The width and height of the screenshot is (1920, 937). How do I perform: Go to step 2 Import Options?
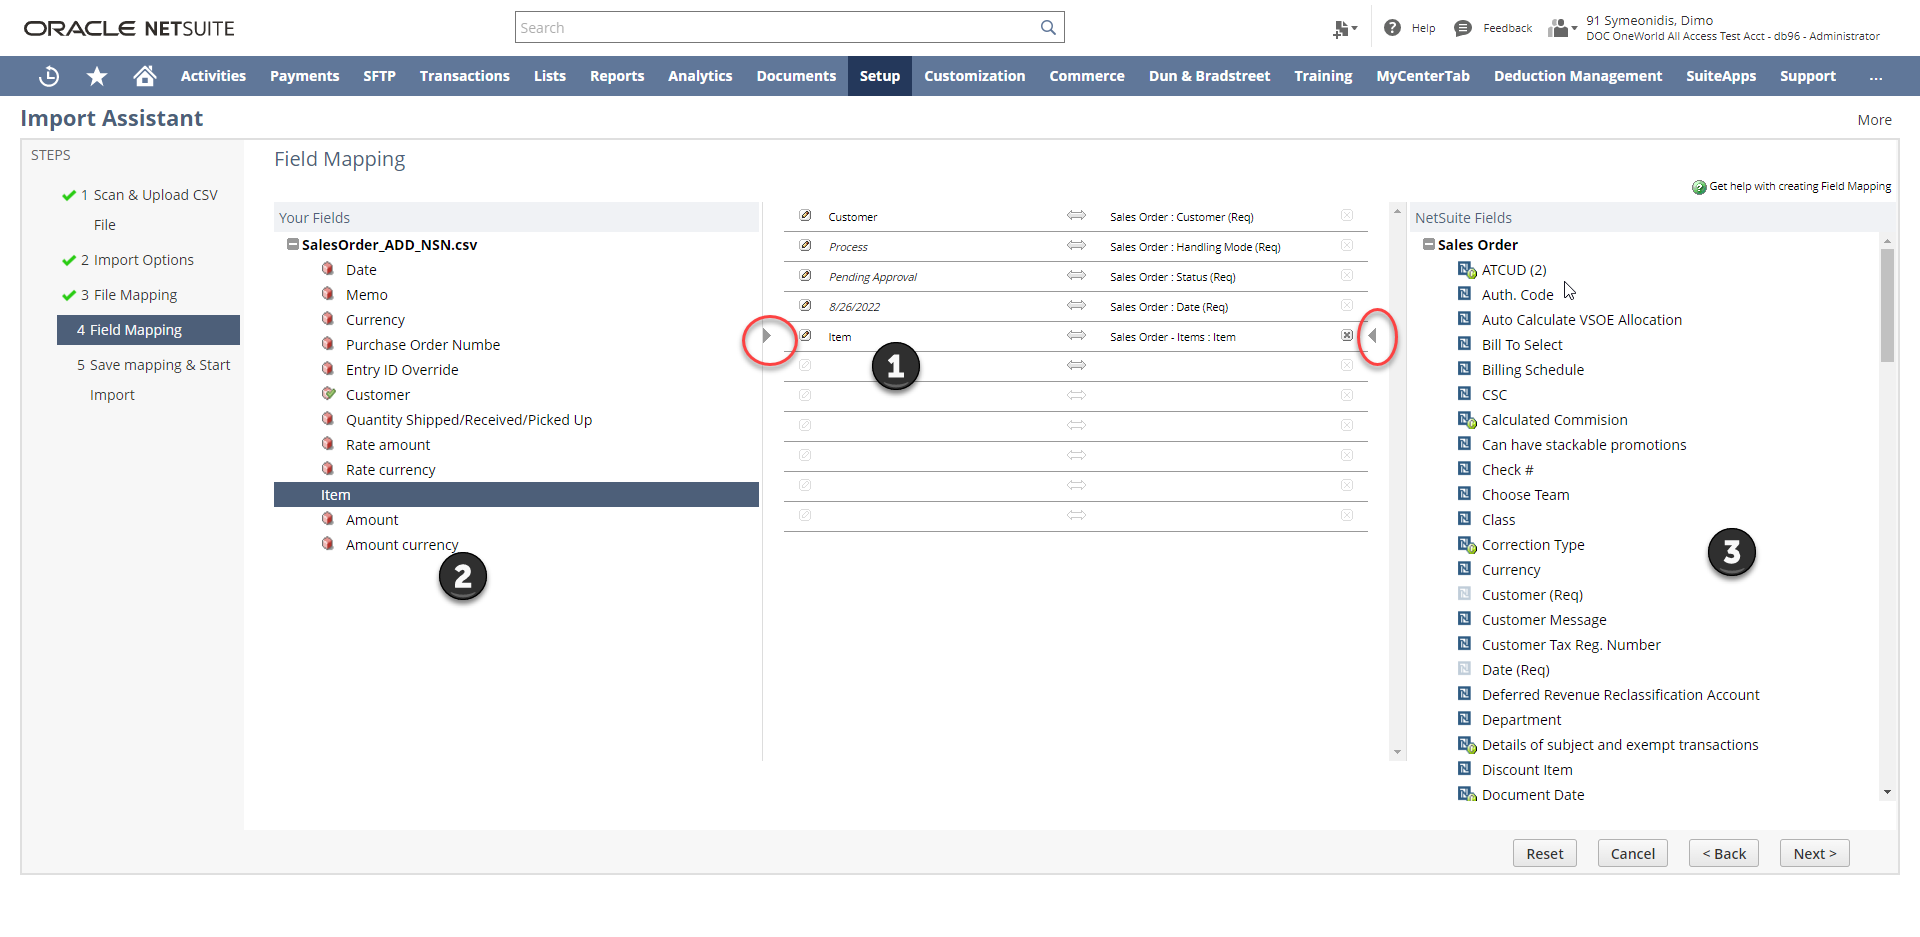coord(137,260)
